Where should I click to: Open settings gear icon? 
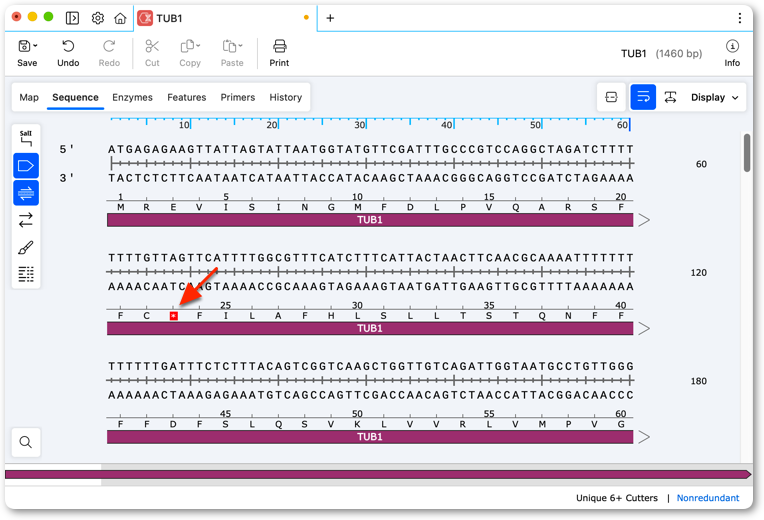point(98,18)
